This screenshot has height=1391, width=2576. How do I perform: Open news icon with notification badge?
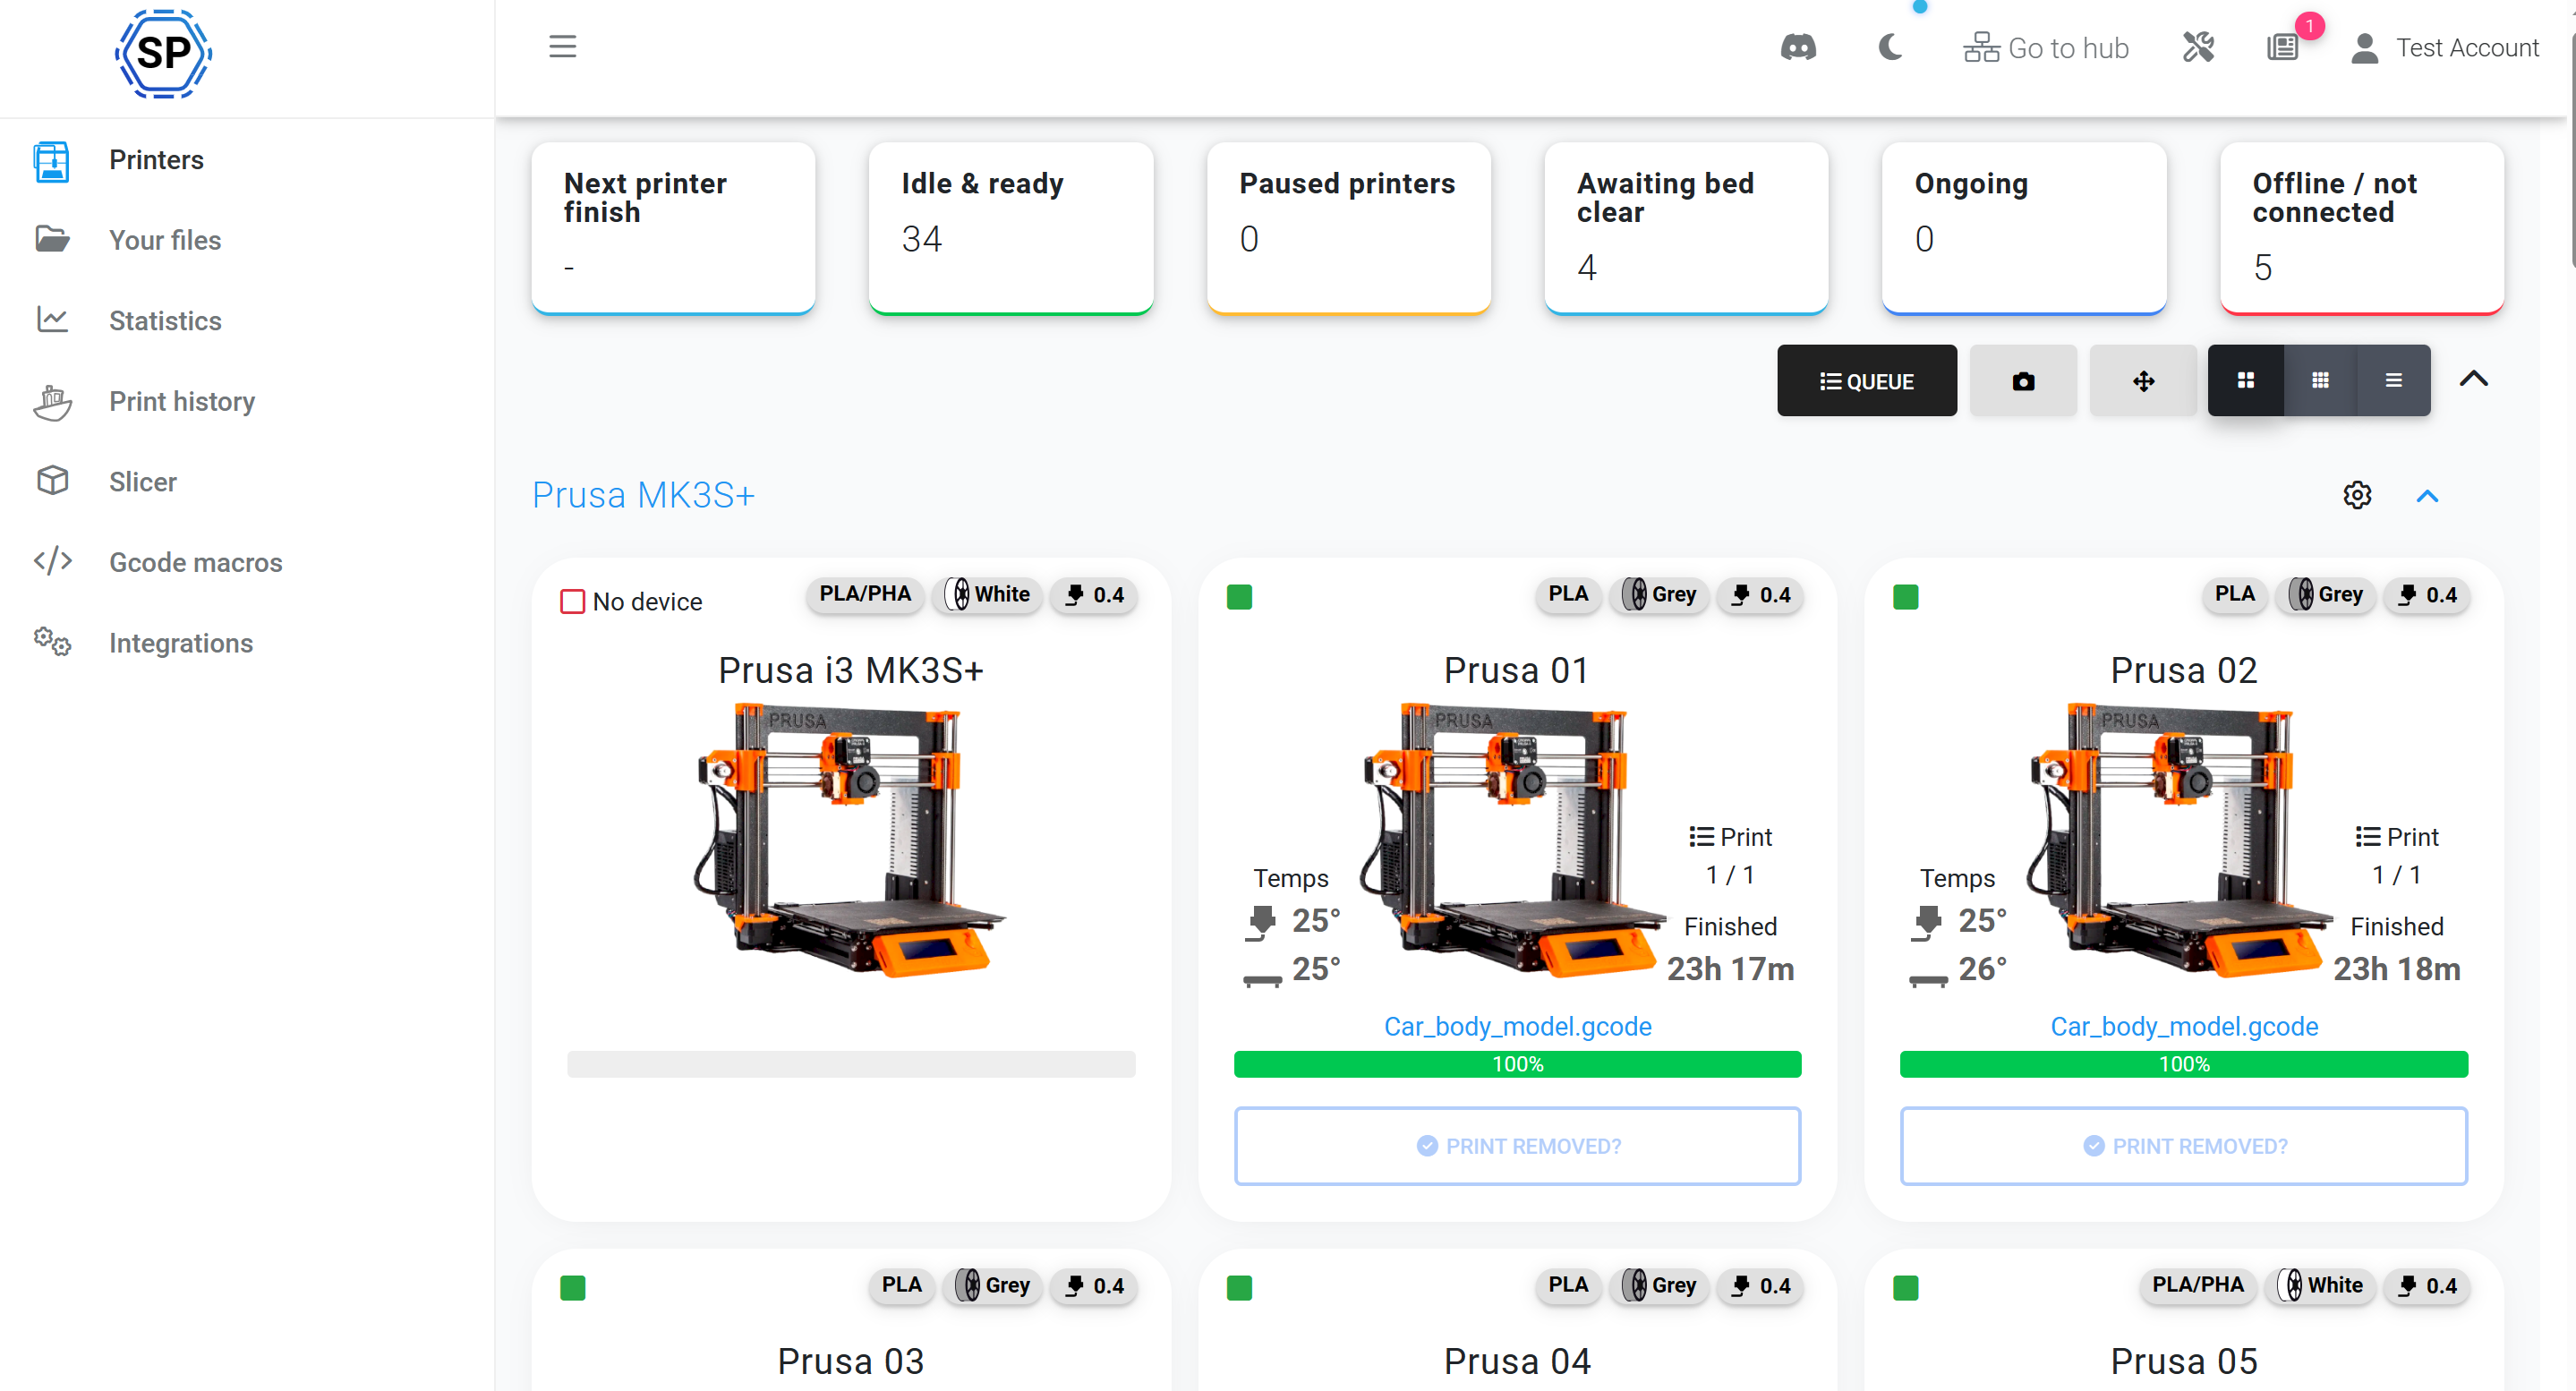tap(2283, 47)
